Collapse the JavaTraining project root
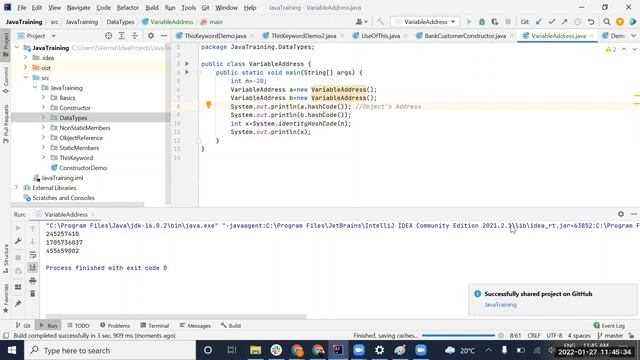The height and width of the screenshot is (360, 640). (17, 48)
